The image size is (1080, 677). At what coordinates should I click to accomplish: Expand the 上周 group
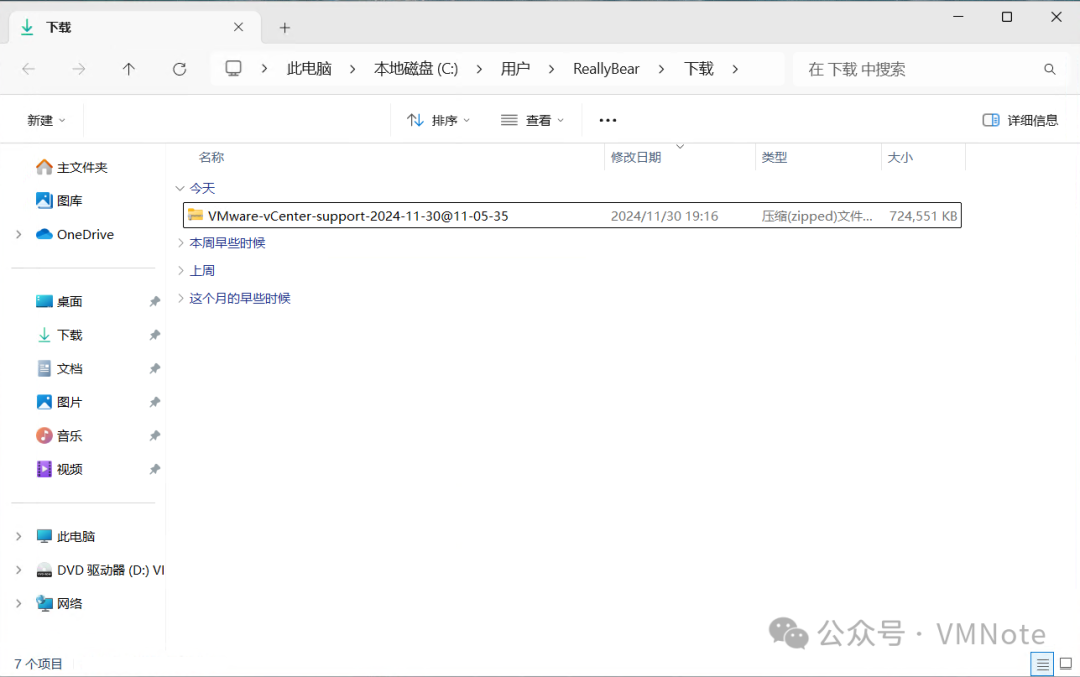pos(180,270)
